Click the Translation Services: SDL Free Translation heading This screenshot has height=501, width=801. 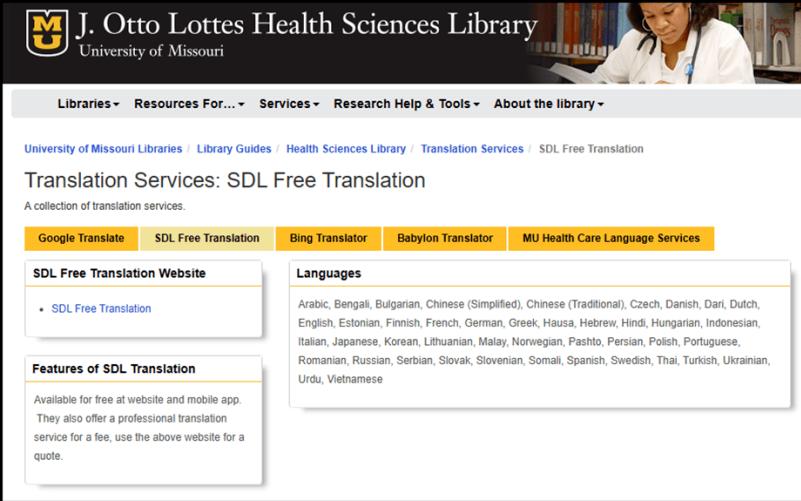pyautogui.click(x=225, y=181)
